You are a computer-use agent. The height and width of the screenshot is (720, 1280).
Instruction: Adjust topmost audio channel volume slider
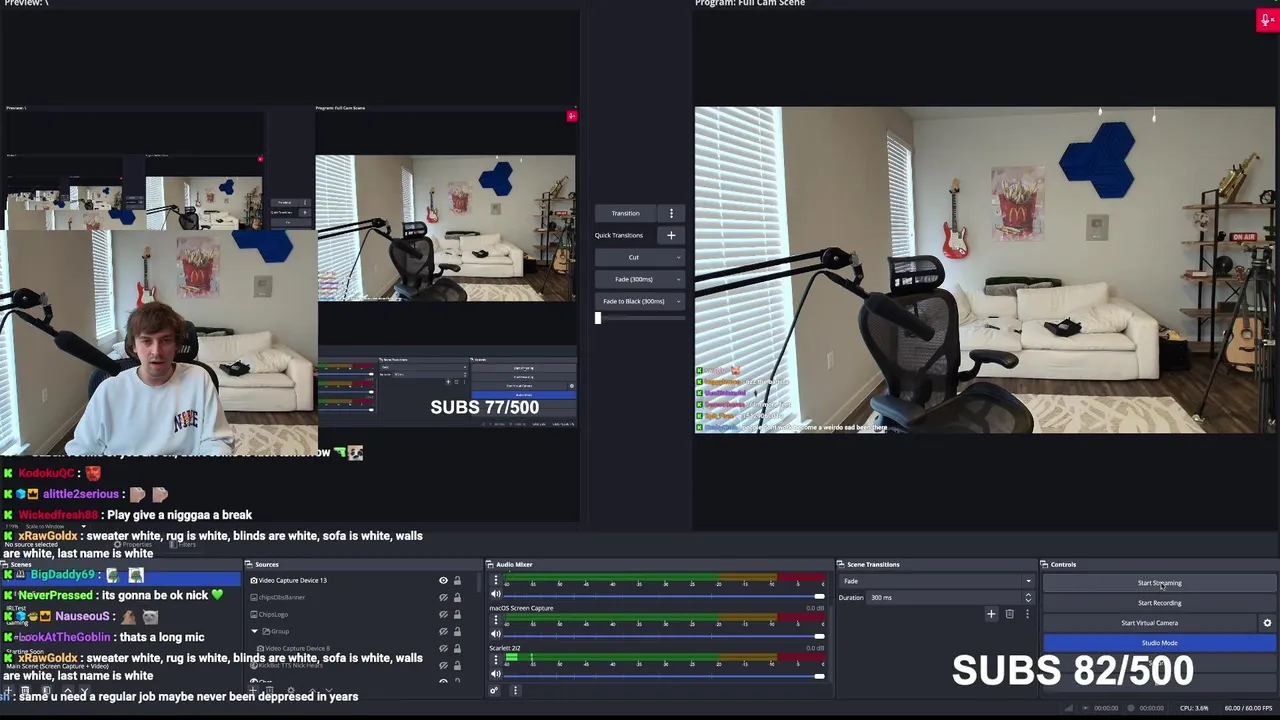click(664, 594)
